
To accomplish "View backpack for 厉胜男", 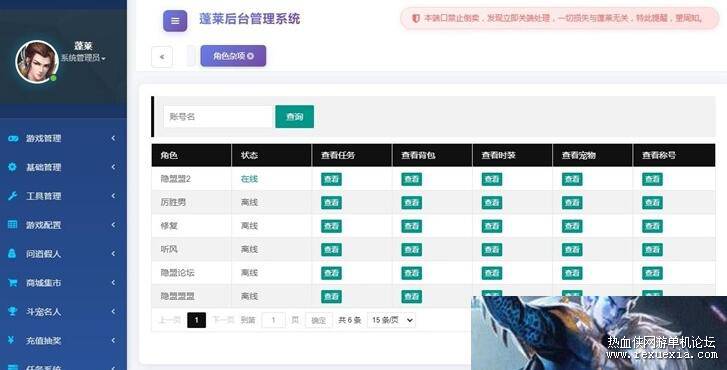I will [411, 203].
